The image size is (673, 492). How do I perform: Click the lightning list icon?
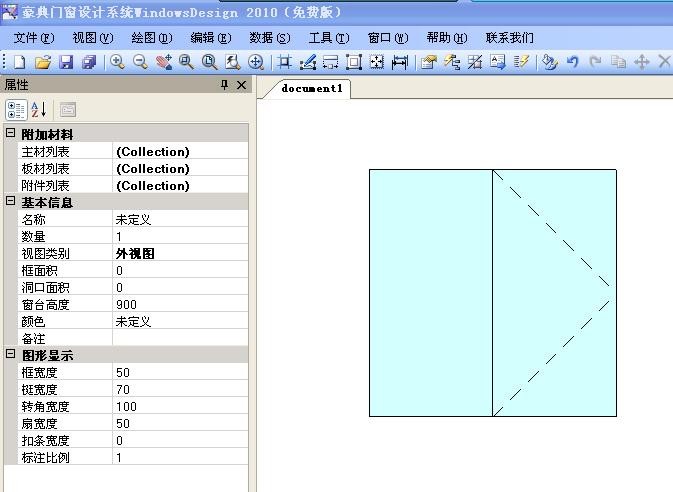point(521,62)
